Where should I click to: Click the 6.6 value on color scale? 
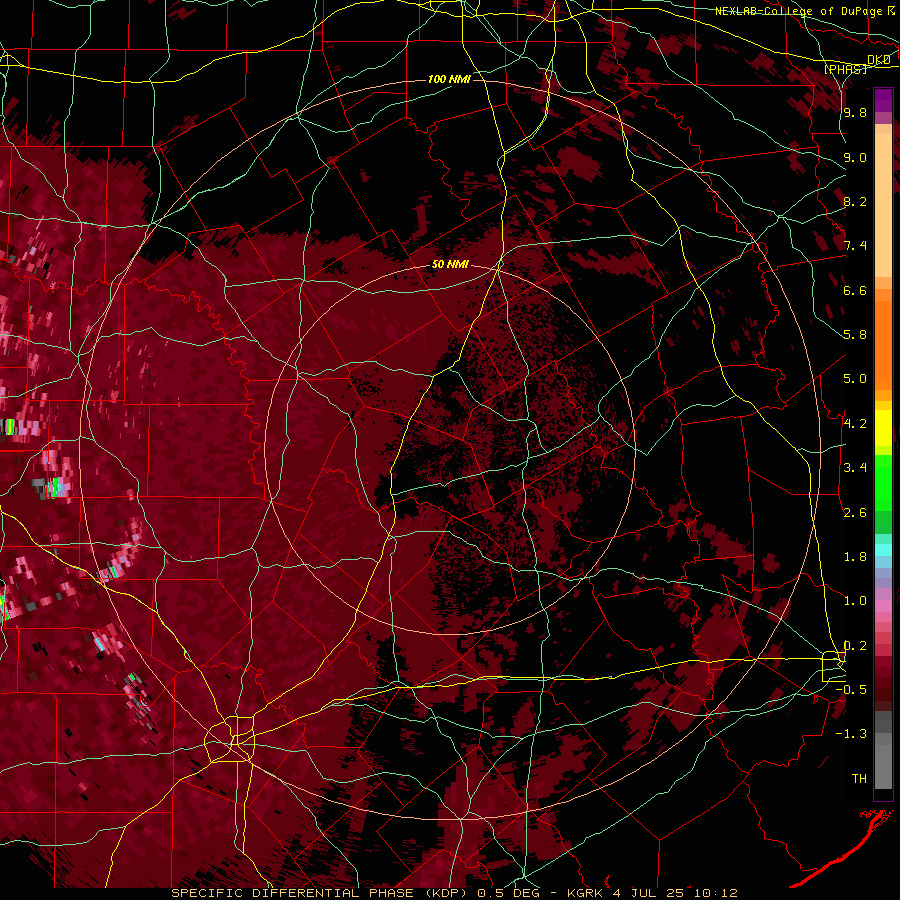click(855, 290)
